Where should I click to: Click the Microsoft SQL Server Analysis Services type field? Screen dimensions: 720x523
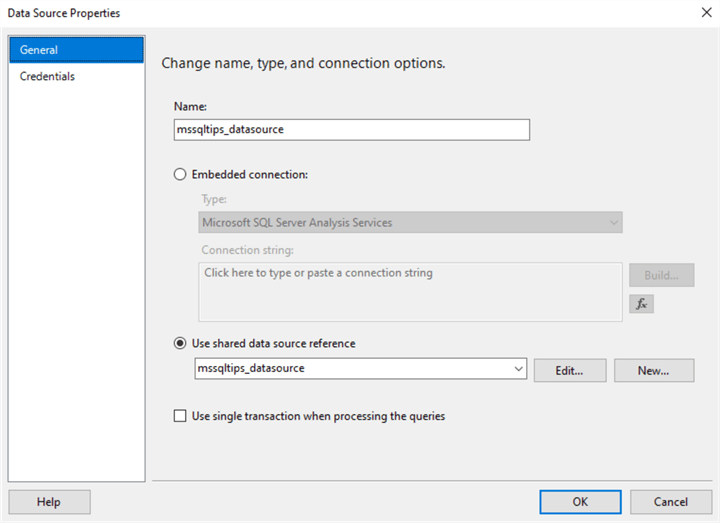(400, 222)
